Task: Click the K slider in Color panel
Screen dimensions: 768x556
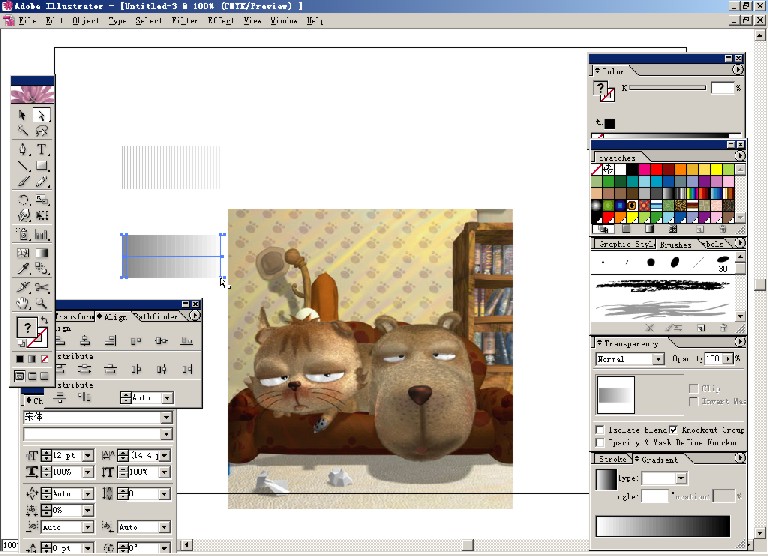Action: pos(668,88)
